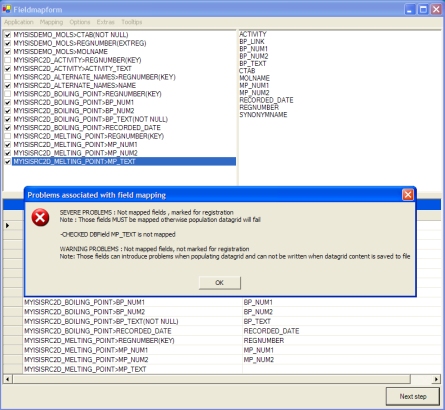Minimize the Fieldmapform window
Viewport: 445px width, 410px height.
click(410, 9)
